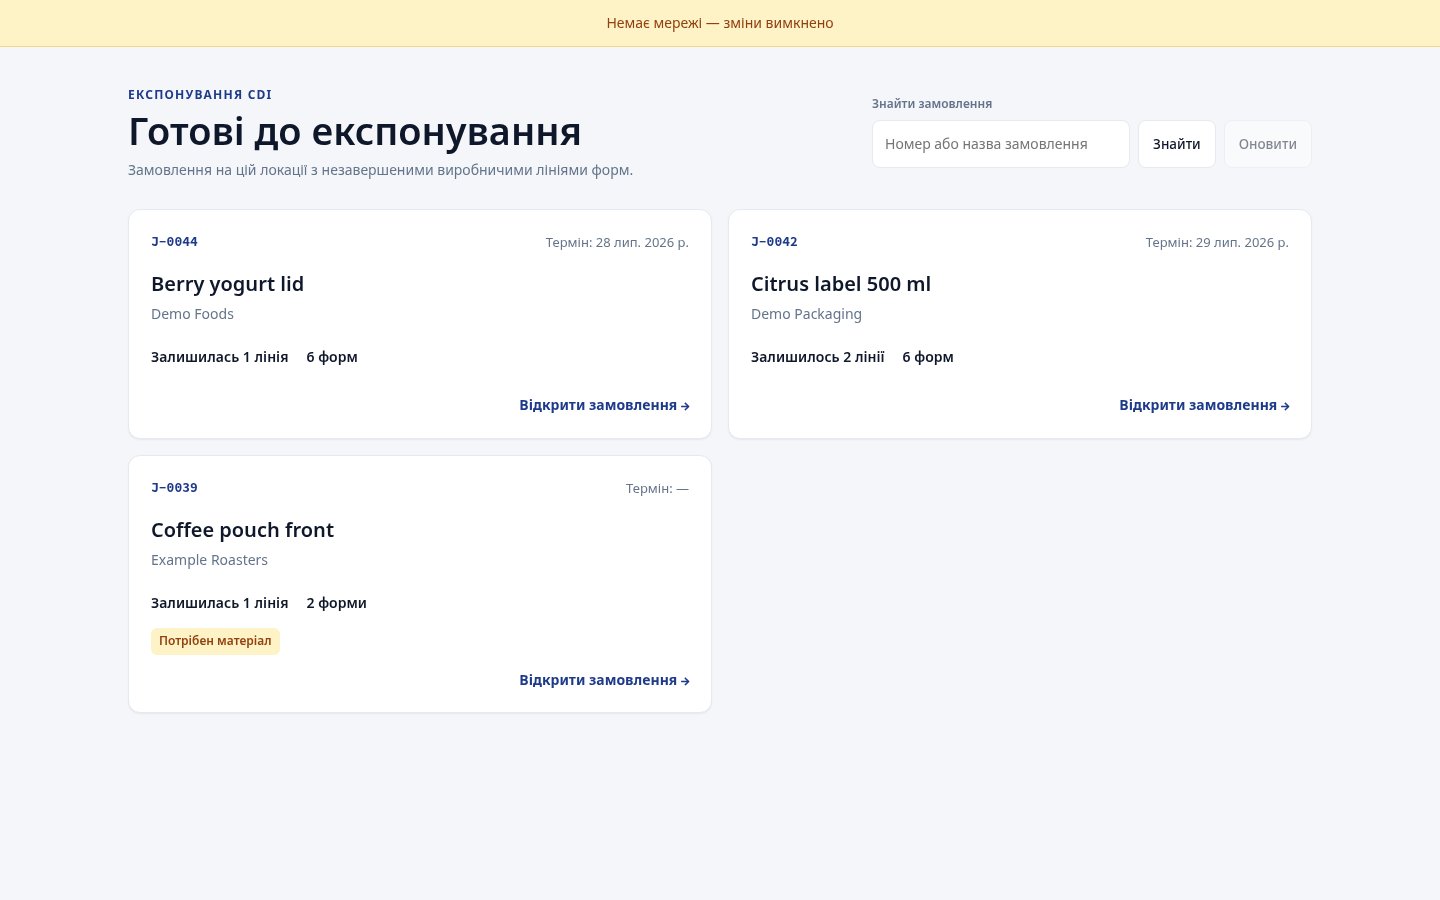1440x900 pixels.
Task: Click Залишилось 2 лінії text
Action: [818, 357]
